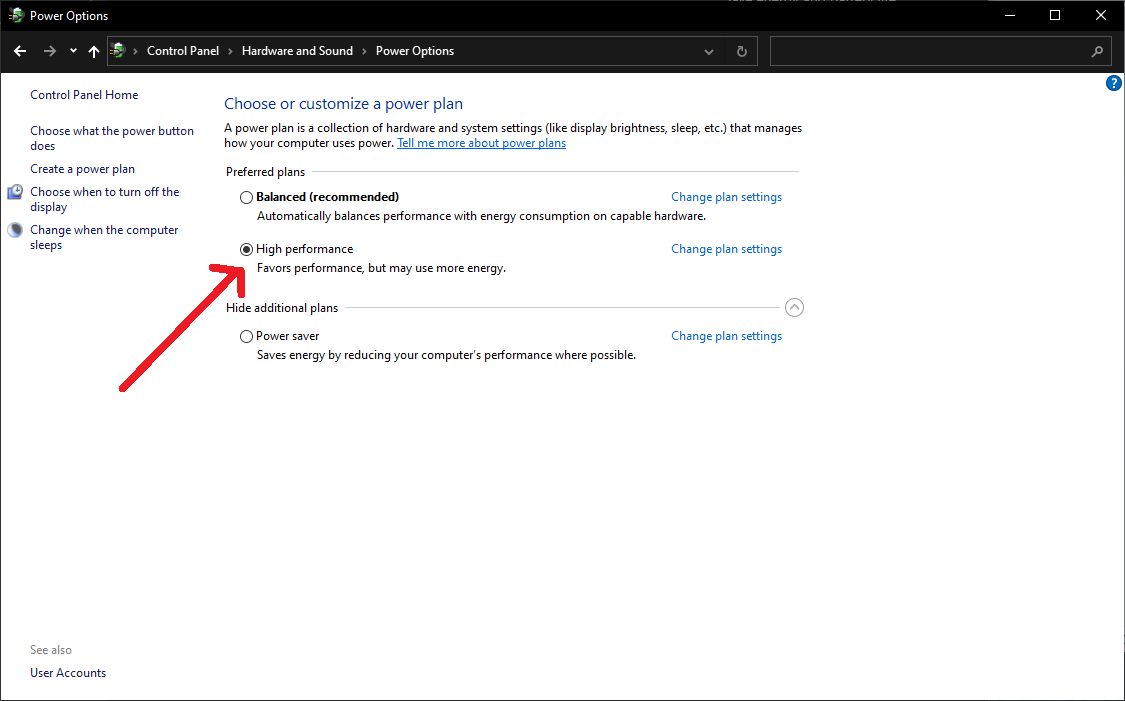Click the Back navigation arrow
Image resolution: width=1125 pixels, height=701 pixels.
click(20, 51)
